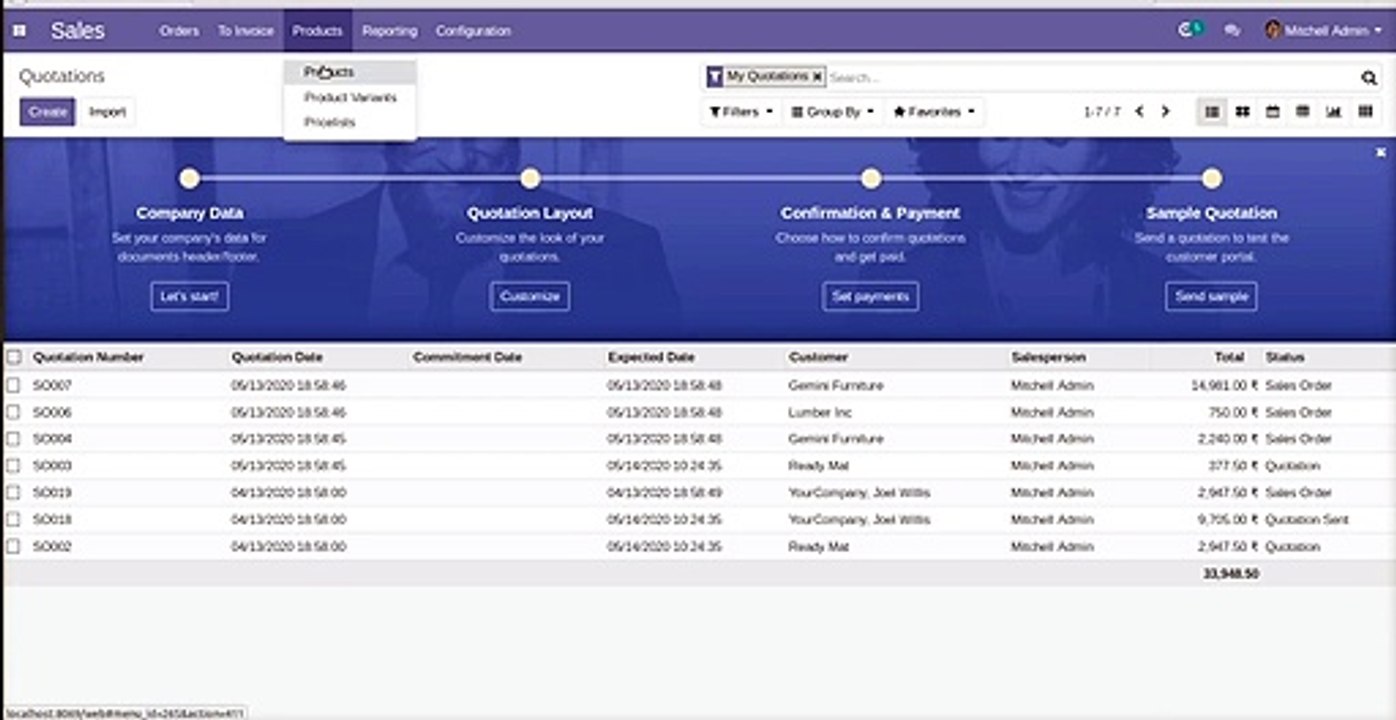
Task: Tick the checkbox for SO006
Action: (x=14, y=412)
